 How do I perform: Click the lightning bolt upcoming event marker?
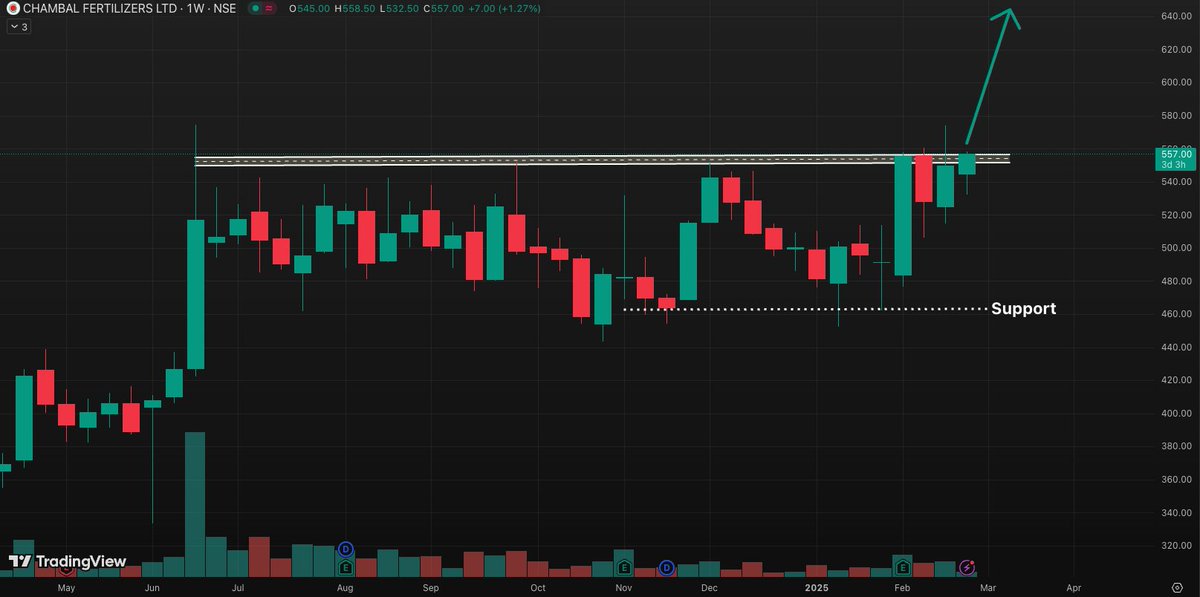point(967,567)
